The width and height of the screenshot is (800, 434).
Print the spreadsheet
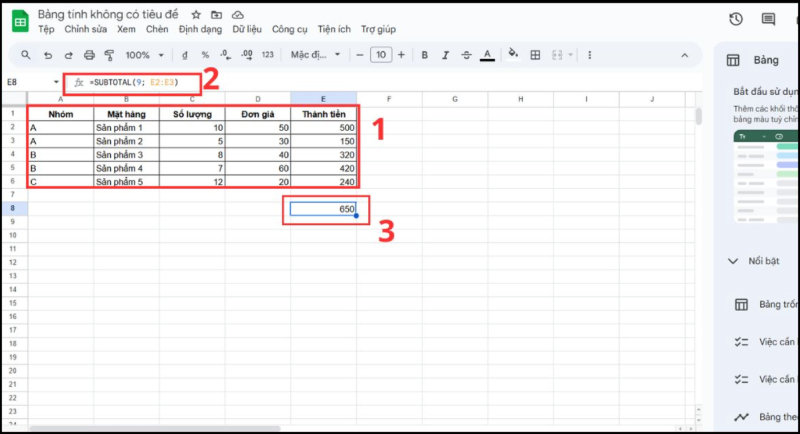click(x=89, y=55)
